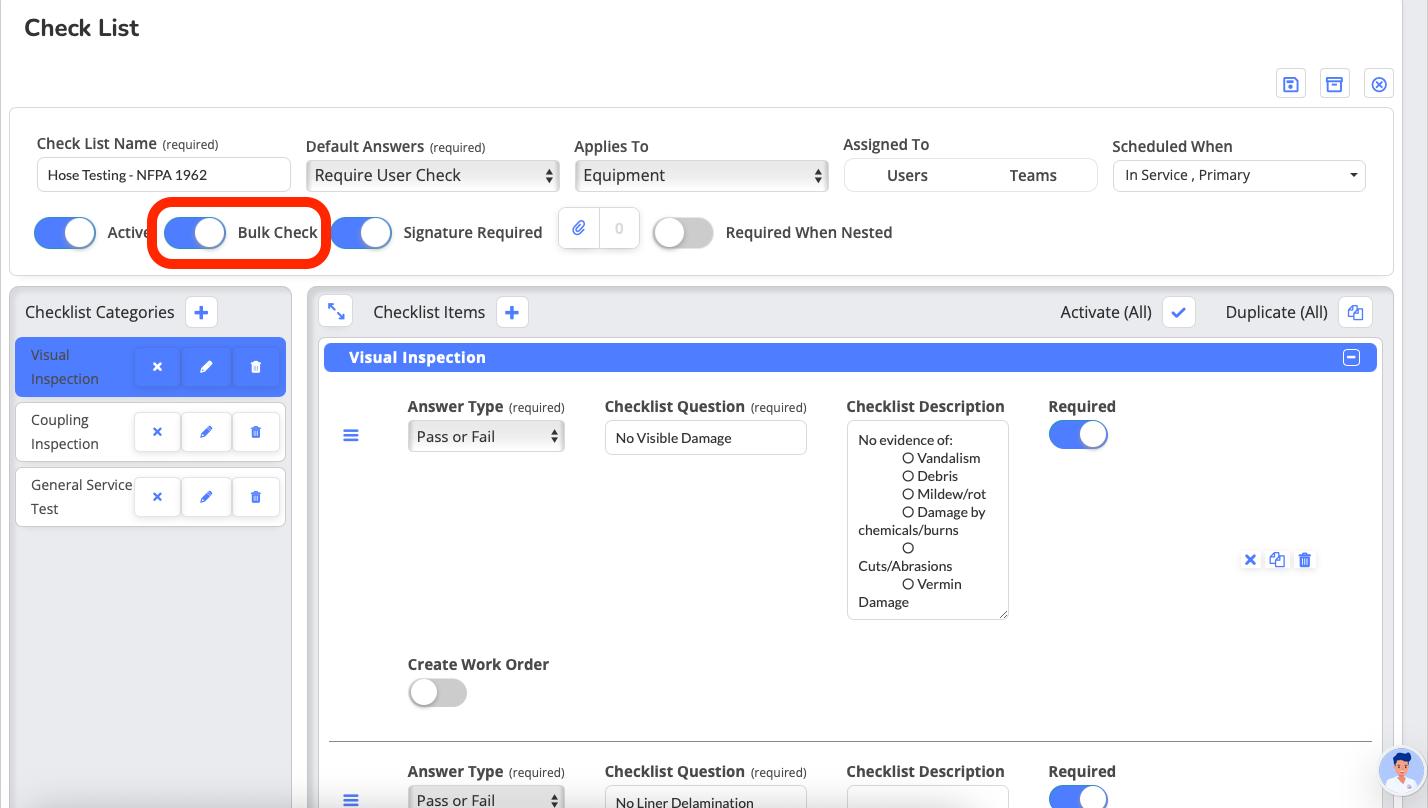This screenshot has height=808, width=1428.
Task: Click the archive checklist icon
Action: [x=1334, y=84]
